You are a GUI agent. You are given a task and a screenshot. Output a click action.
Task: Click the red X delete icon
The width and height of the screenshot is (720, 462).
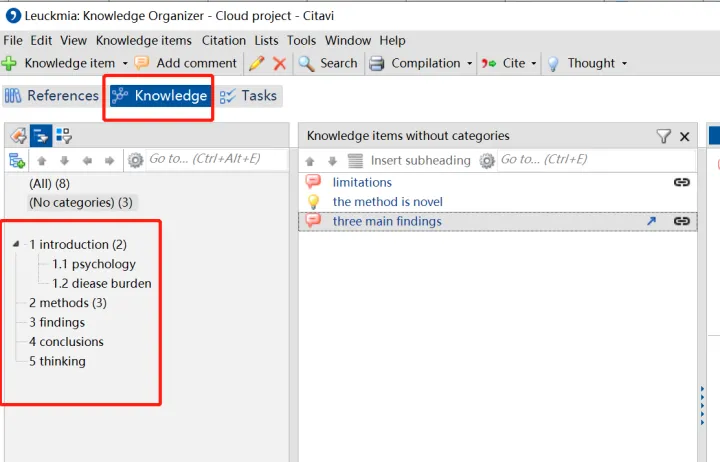pyautogui.click(x=280, y=63)
